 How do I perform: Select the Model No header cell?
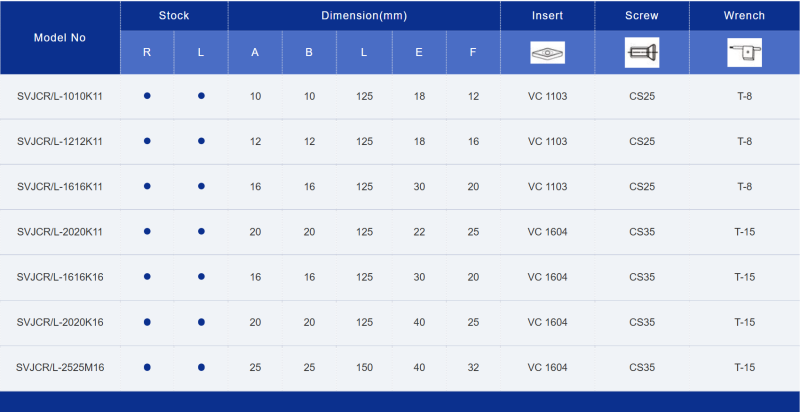pos(60,38)
